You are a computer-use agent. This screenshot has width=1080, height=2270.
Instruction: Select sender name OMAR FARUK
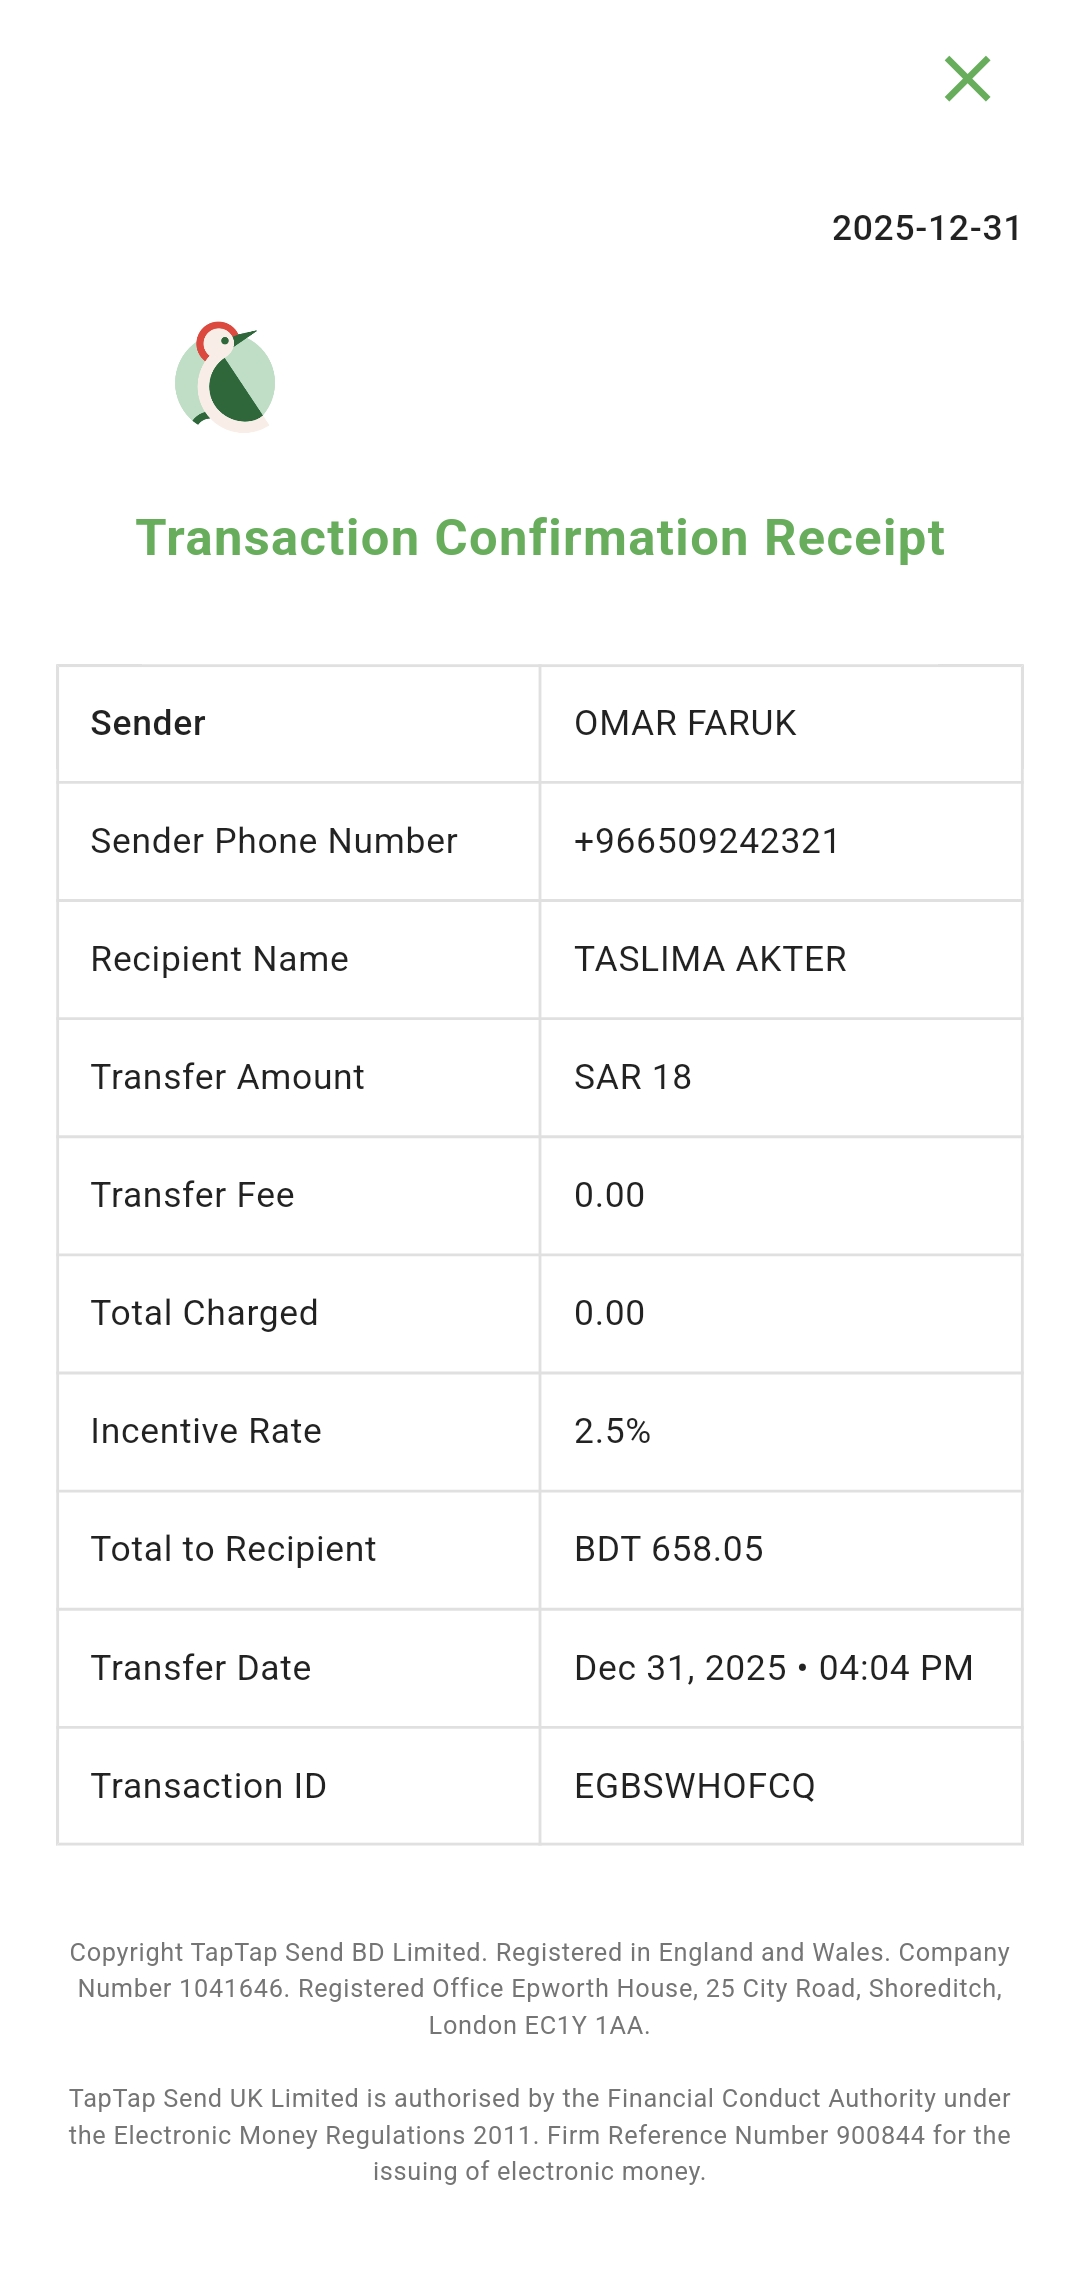point(685,723)
